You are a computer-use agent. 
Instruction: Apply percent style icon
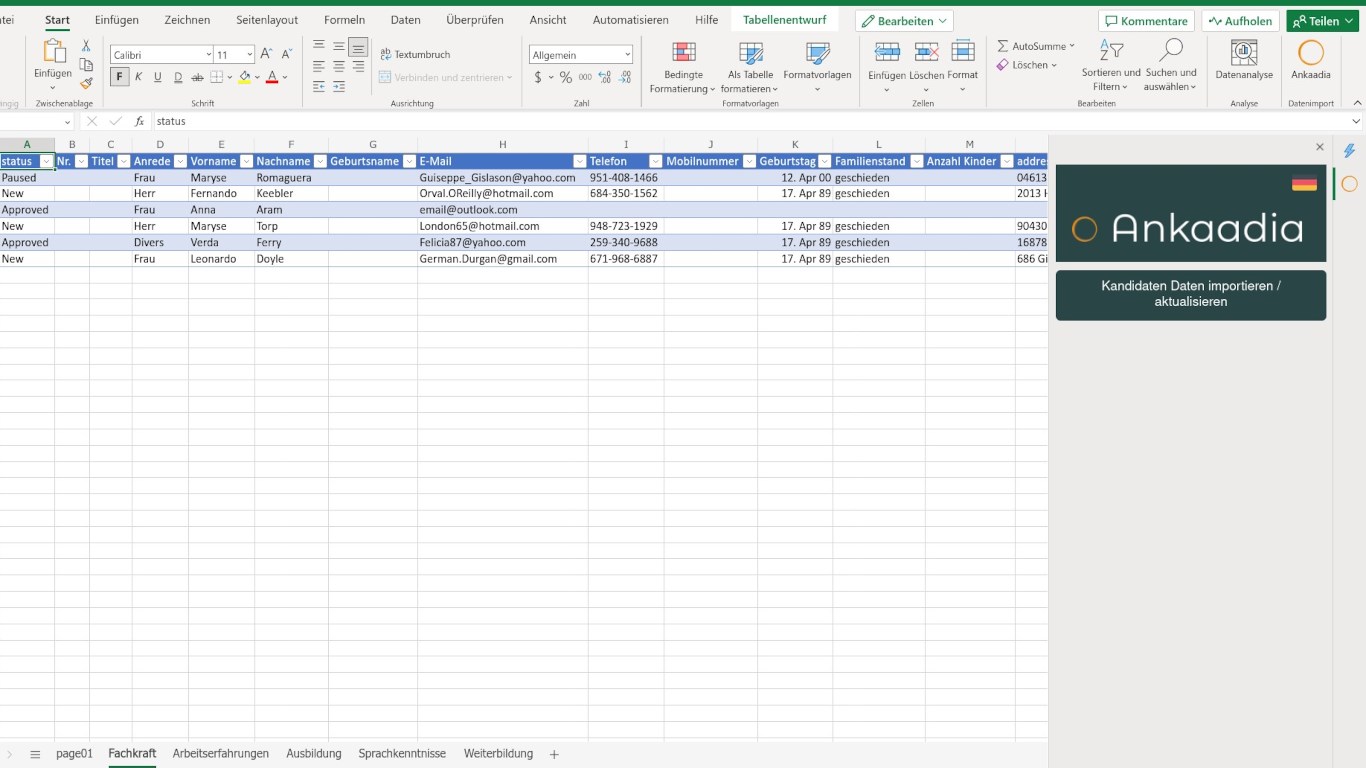[565, 77]
